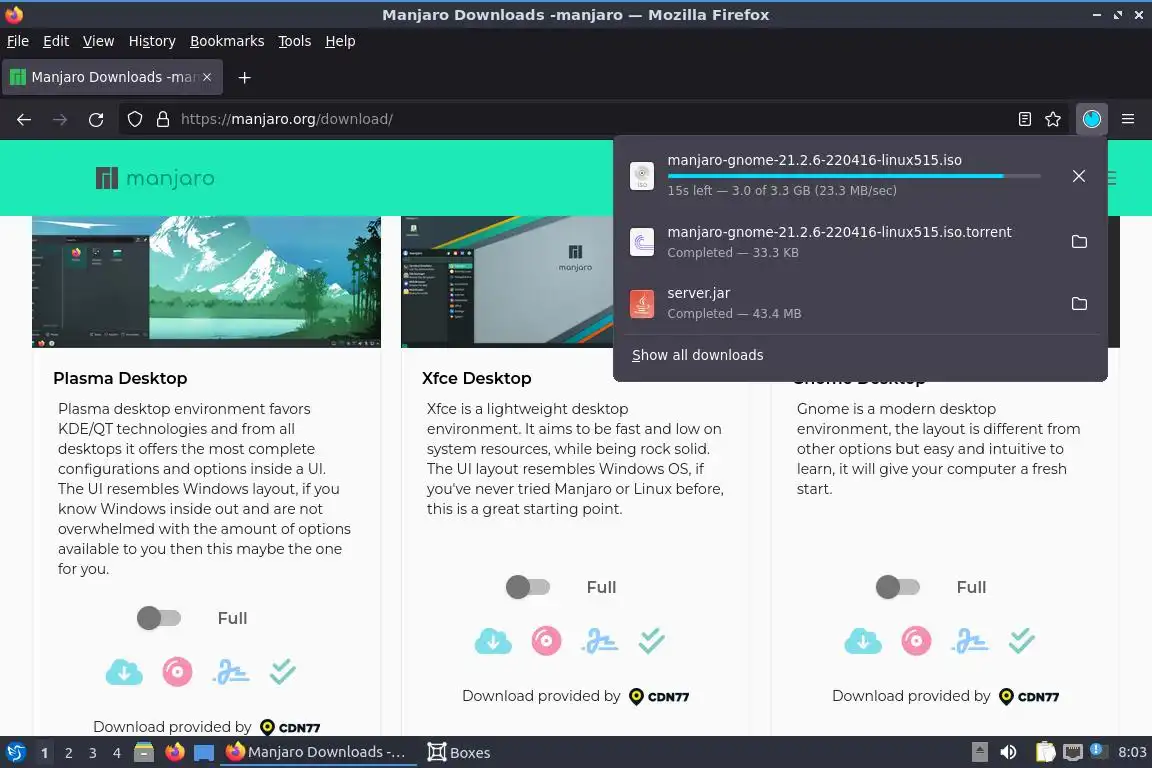Click the Xfce torrent disc icon

pos(546,641)
